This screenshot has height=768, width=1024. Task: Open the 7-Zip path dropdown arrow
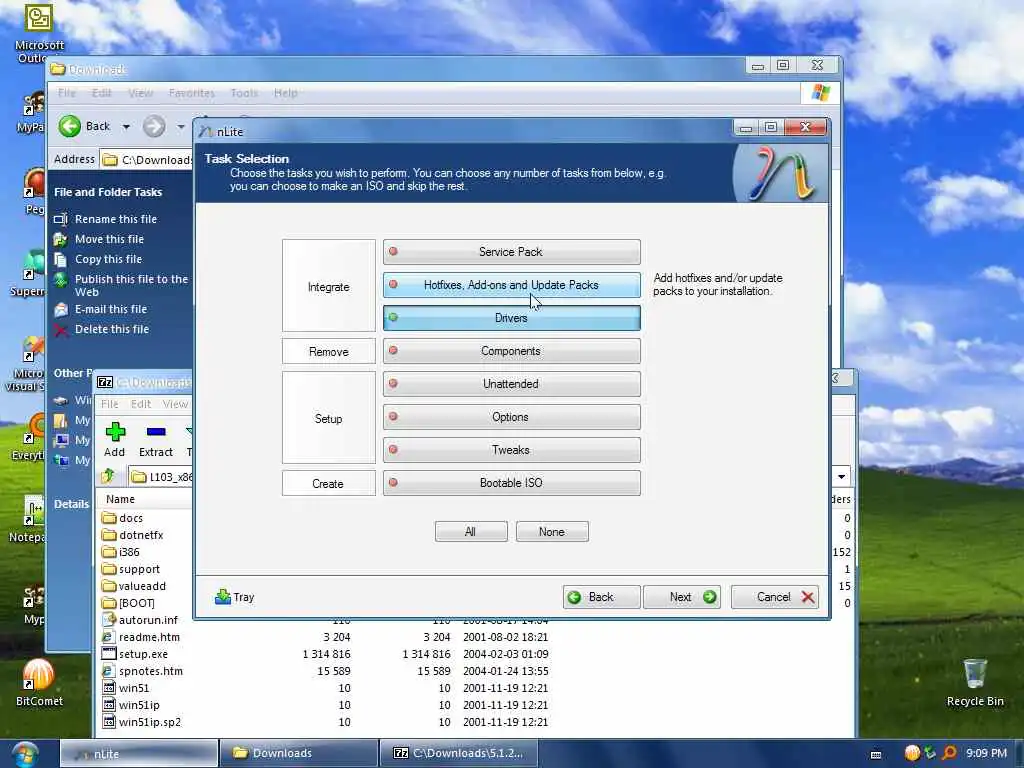841,476
